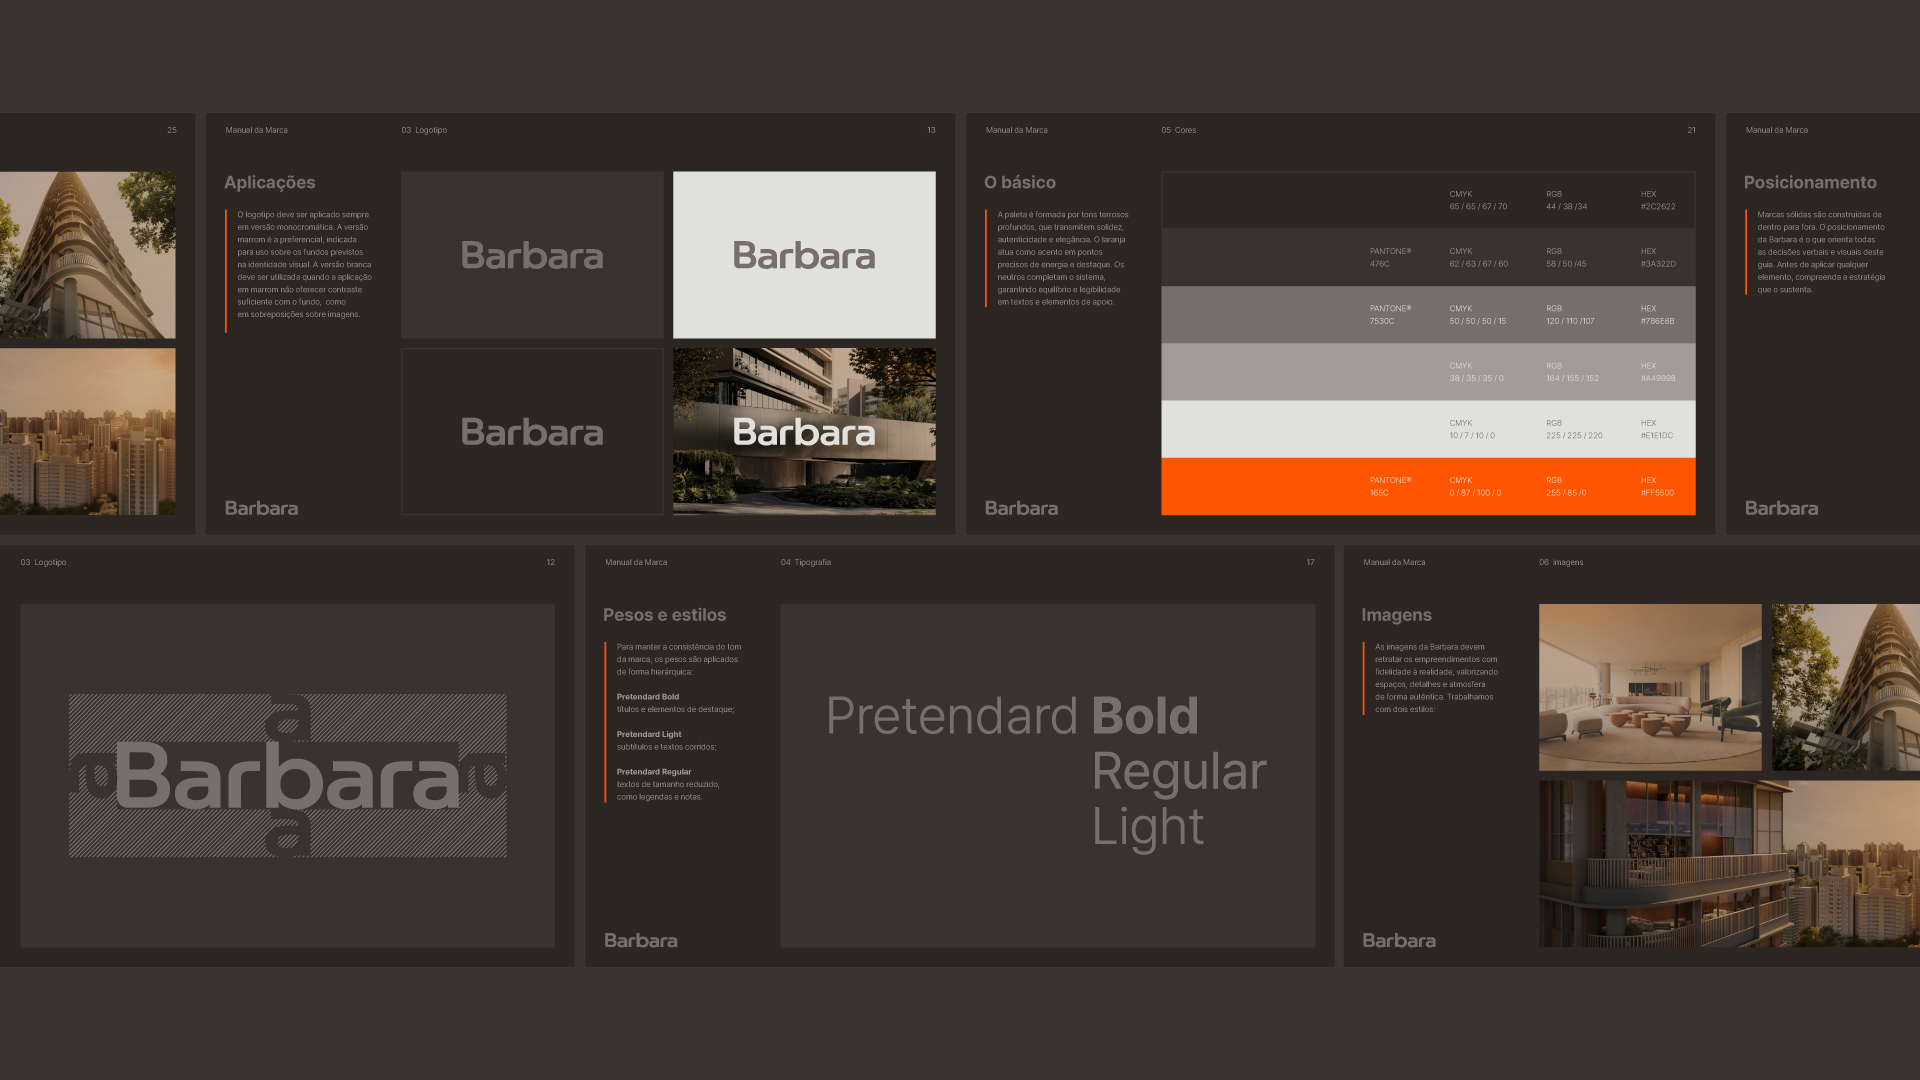The image size is (1920, 1080).
Task: Click the large 'Pretendard Bold' specimen text
Action: point(1012,716)
